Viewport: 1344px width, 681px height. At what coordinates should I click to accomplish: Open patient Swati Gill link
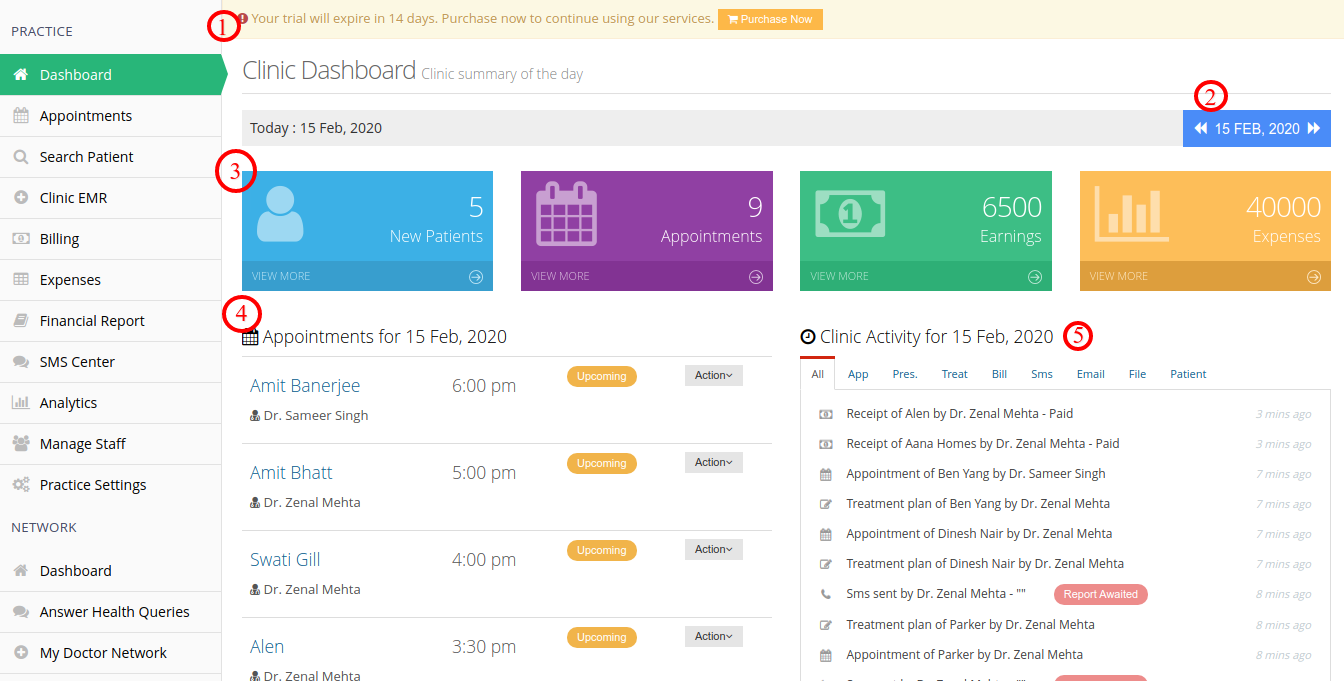coord(285,560)
